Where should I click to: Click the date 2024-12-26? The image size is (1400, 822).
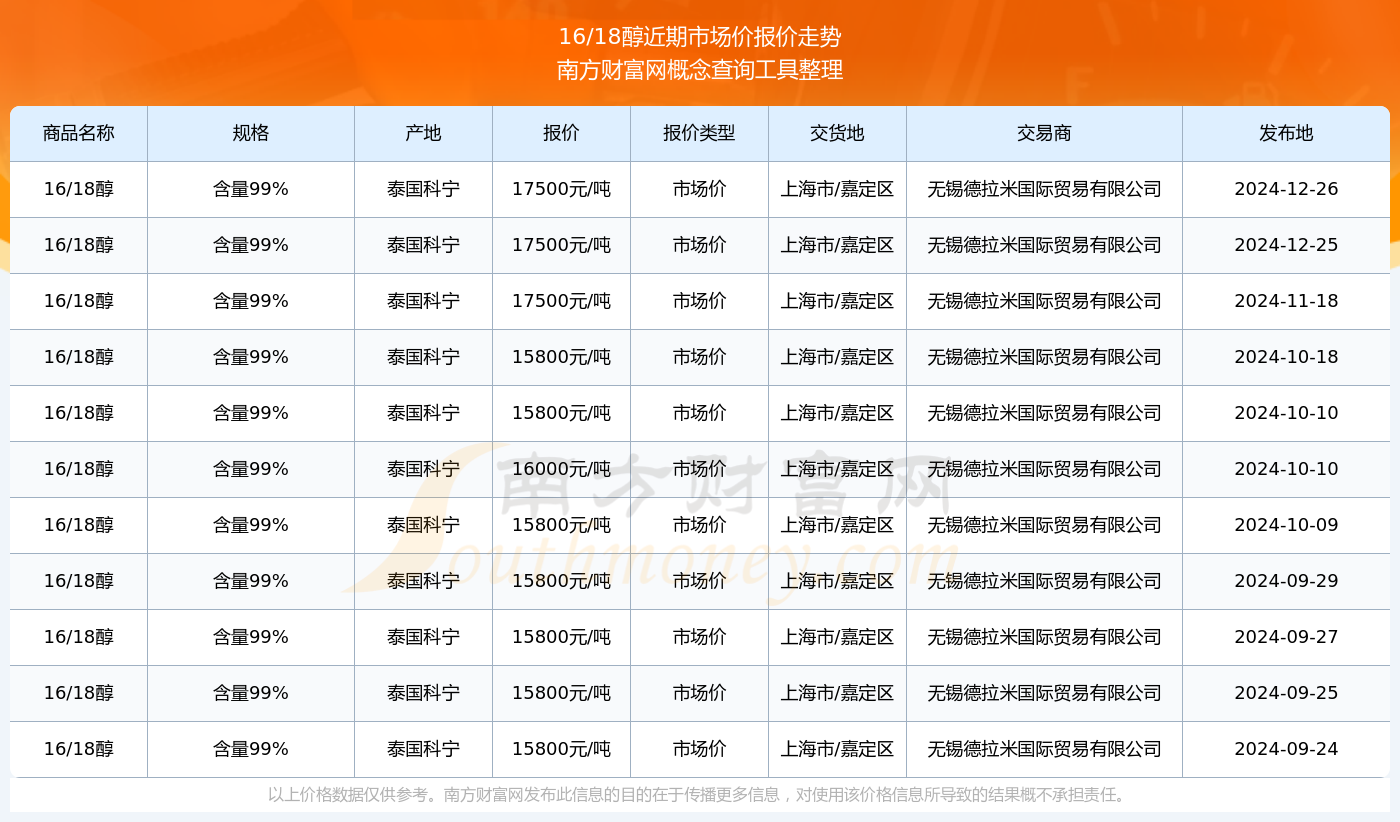(x=1286, y=189)
